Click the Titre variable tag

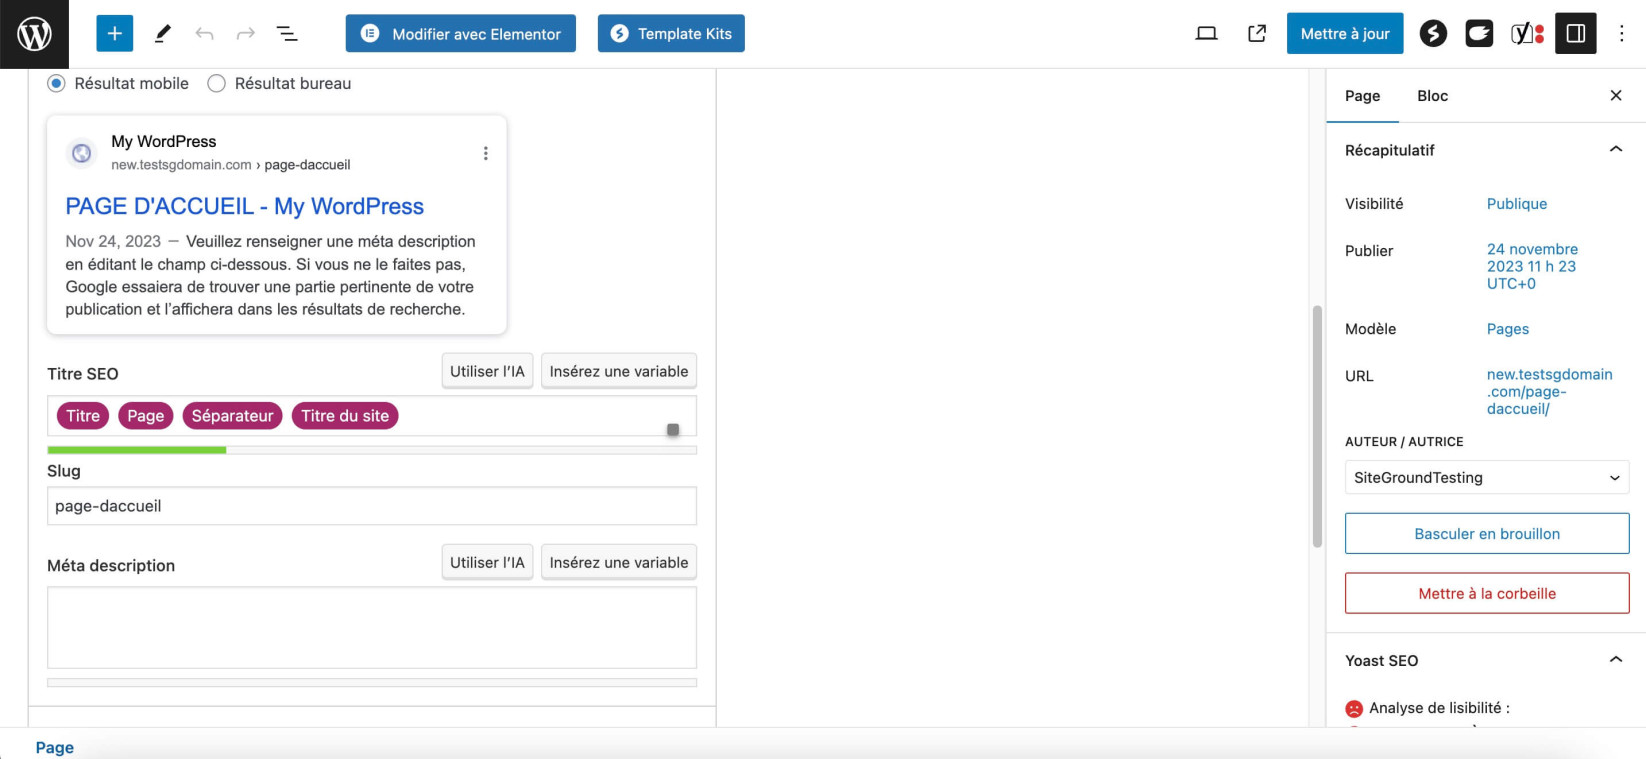click(x=83, y=416)
